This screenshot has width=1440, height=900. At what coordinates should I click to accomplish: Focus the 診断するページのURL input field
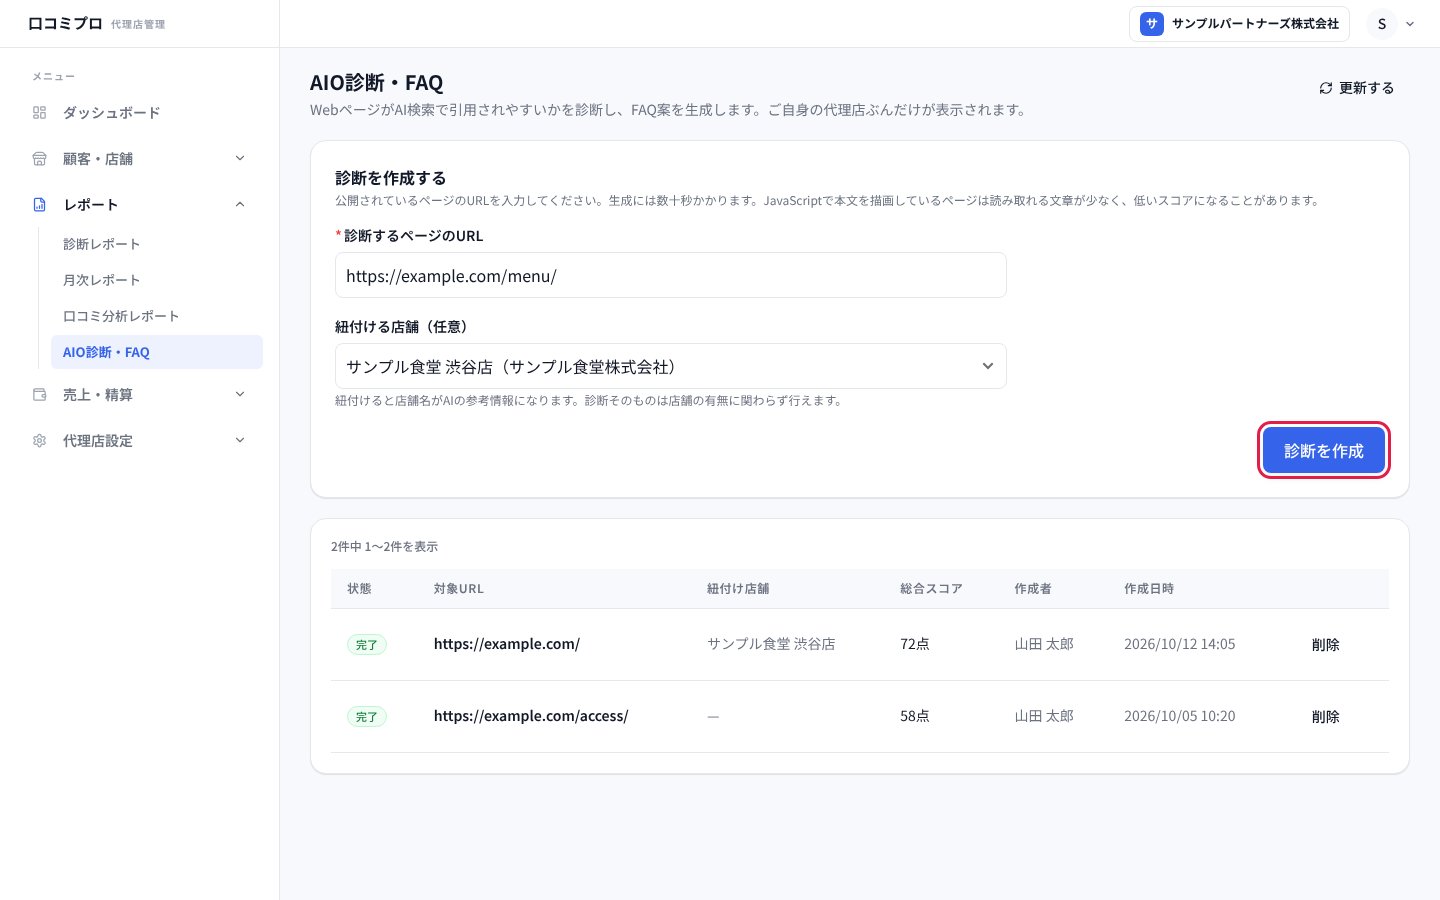[x=670, y=275]
